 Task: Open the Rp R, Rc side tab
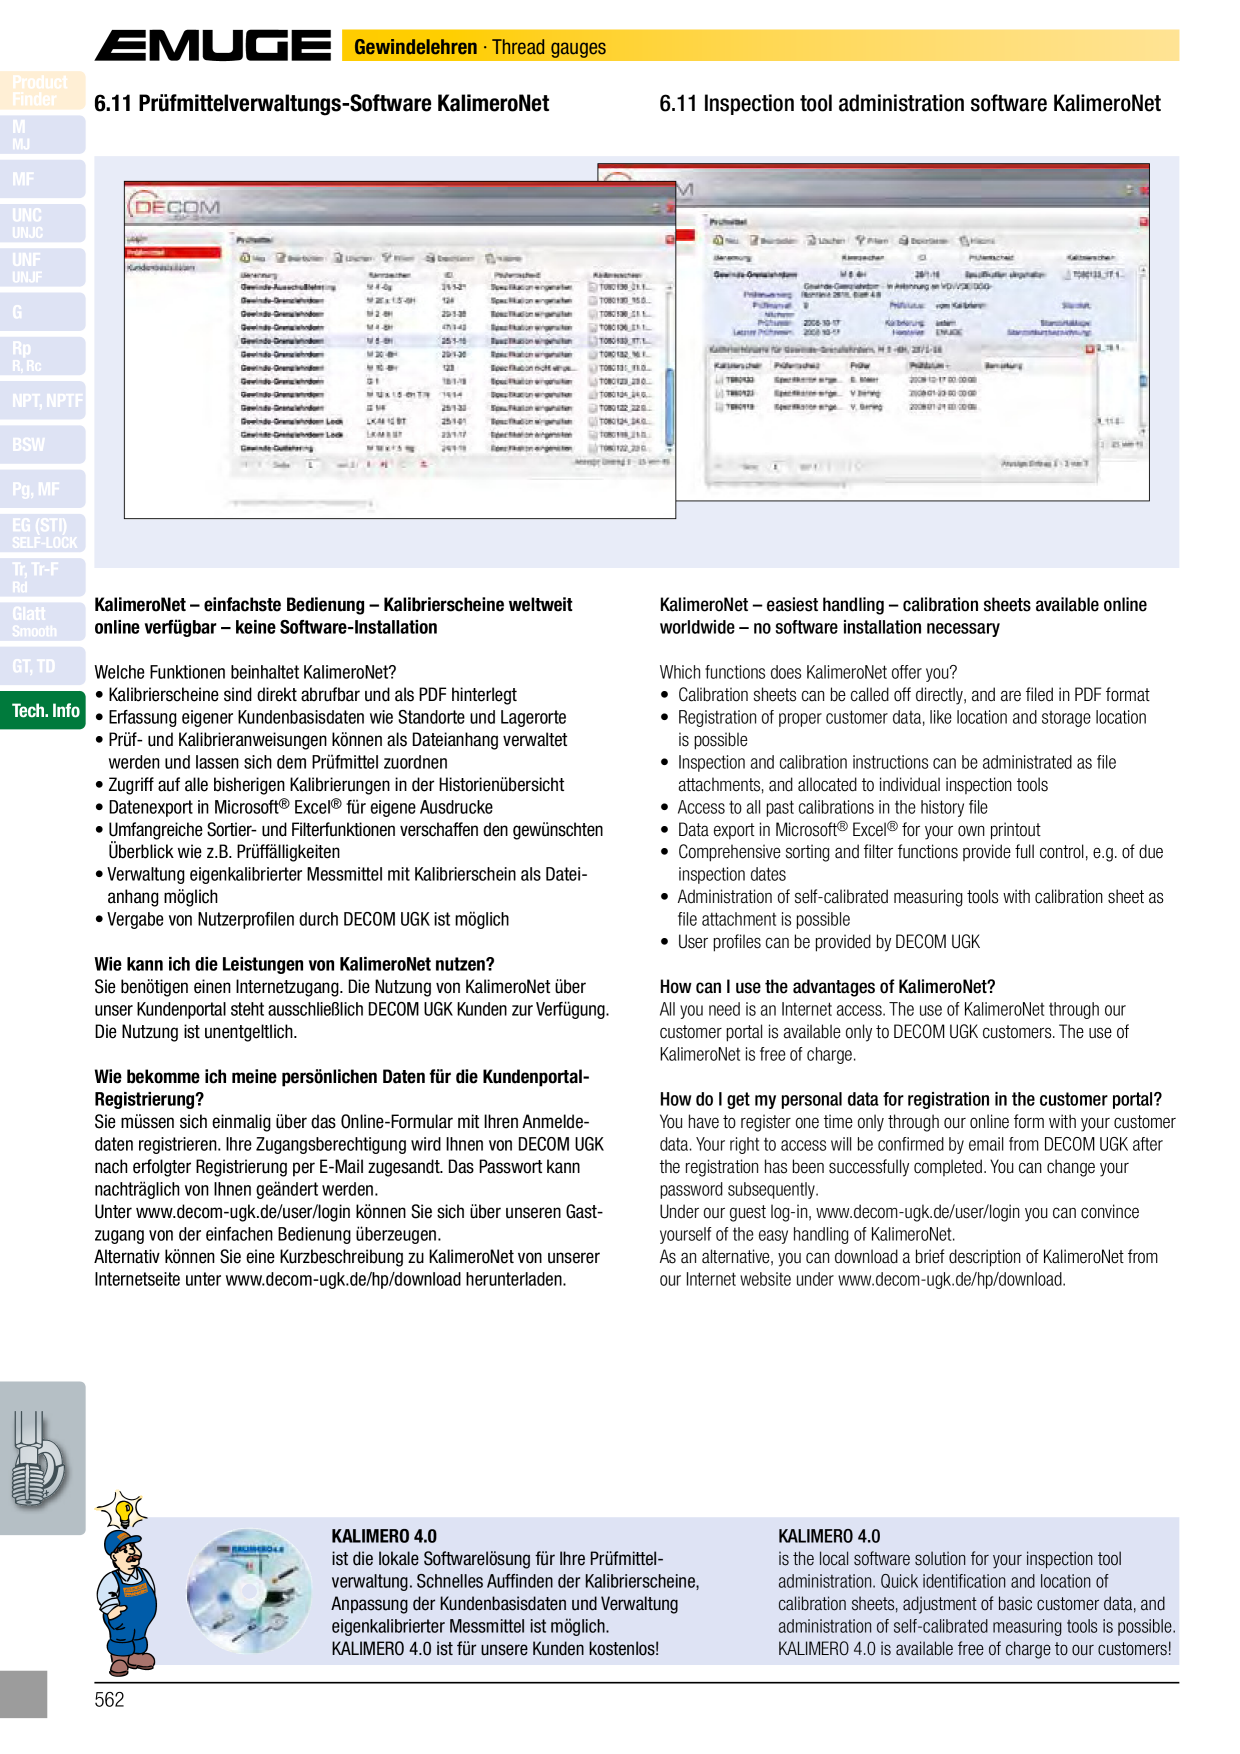pos(42,356)
